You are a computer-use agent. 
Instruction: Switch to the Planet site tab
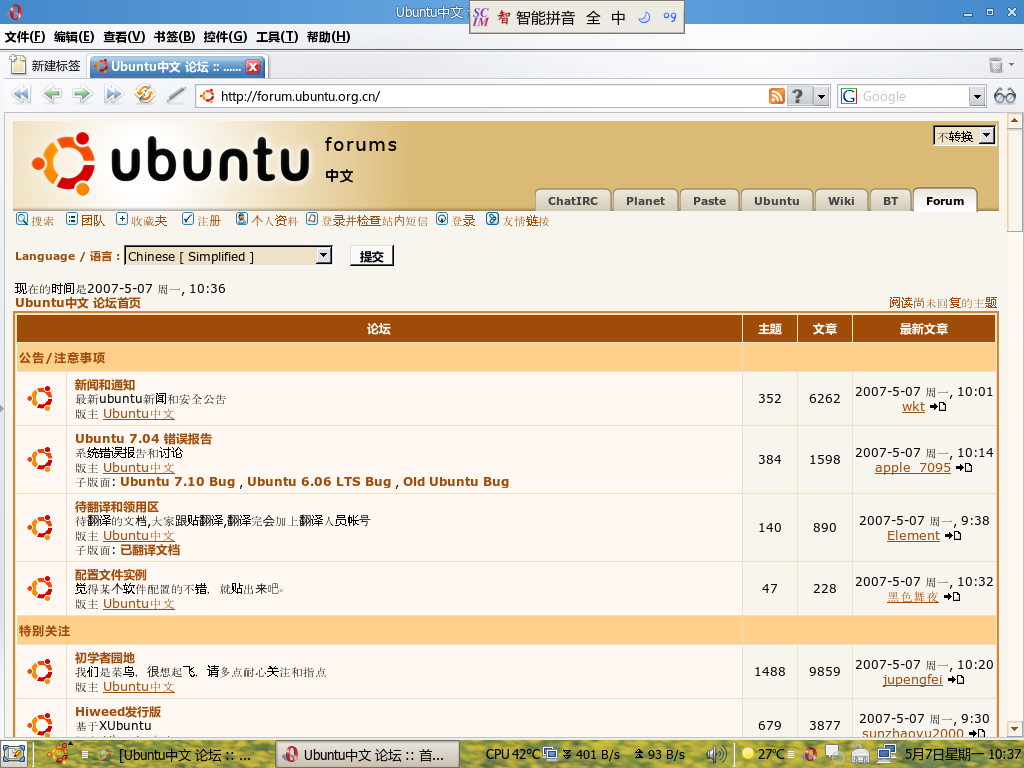[645, 200]
